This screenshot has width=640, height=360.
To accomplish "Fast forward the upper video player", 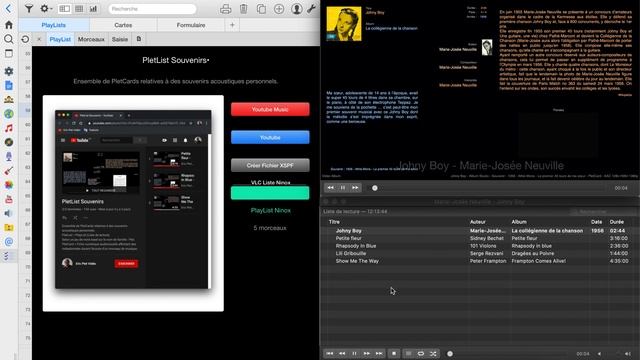I will click(x=355, y=188).
